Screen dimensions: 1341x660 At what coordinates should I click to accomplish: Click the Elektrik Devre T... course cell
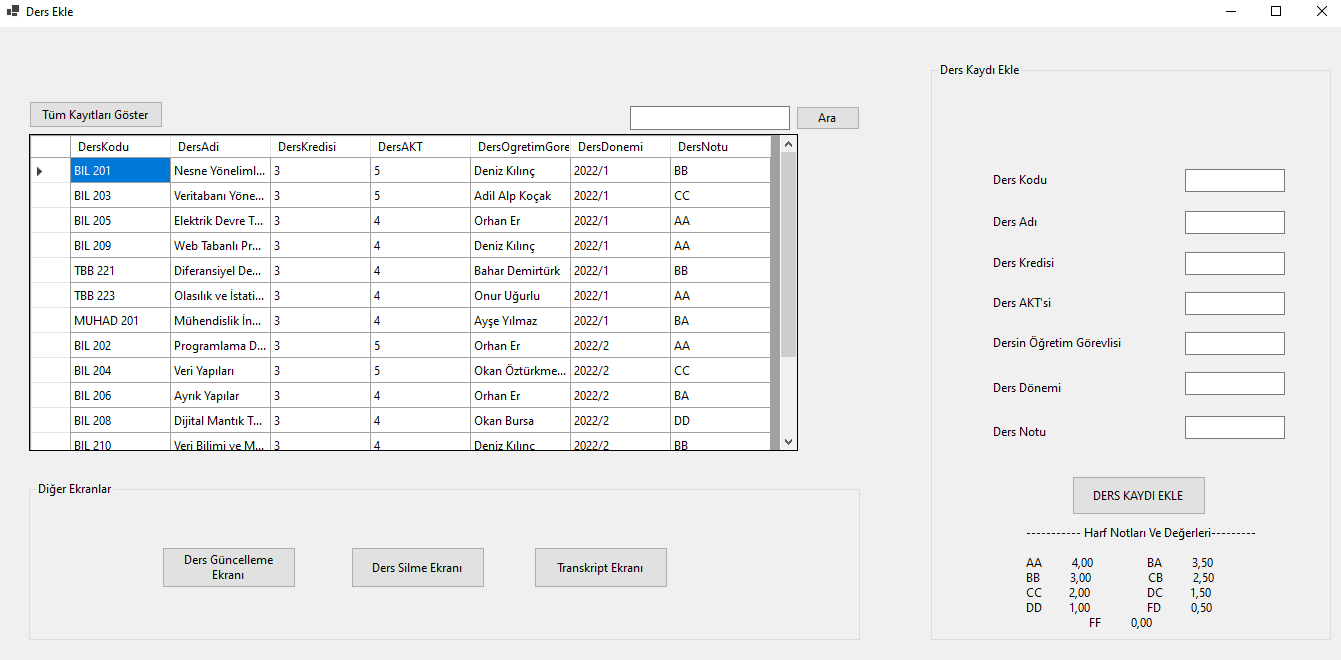(x=220, y=221)
